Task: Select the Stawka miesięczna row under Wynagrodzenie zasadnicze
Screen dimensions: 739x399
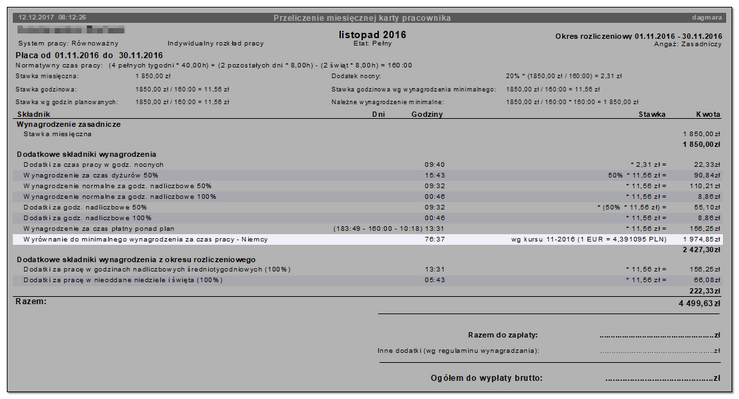Action: pos(368,134)
